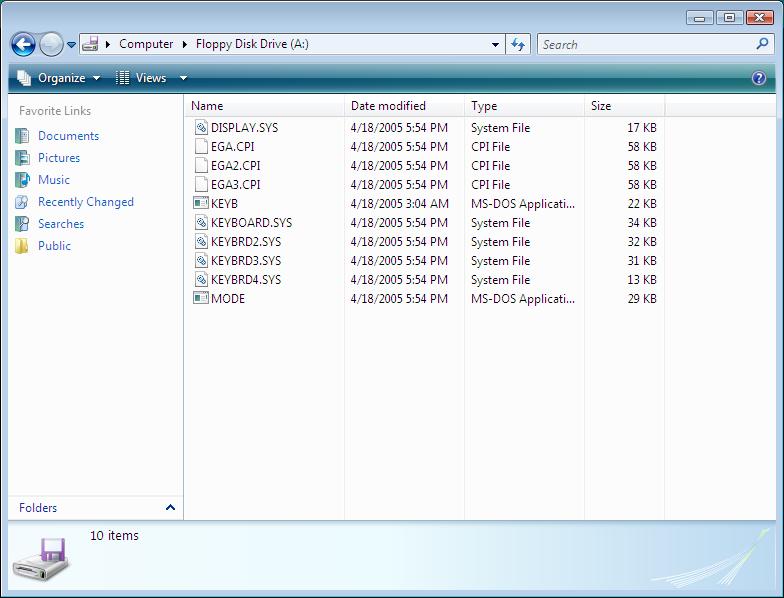Screen dimensions: 784x598
Task: Open the Music favorite link
Action: (x=54, y=180)
